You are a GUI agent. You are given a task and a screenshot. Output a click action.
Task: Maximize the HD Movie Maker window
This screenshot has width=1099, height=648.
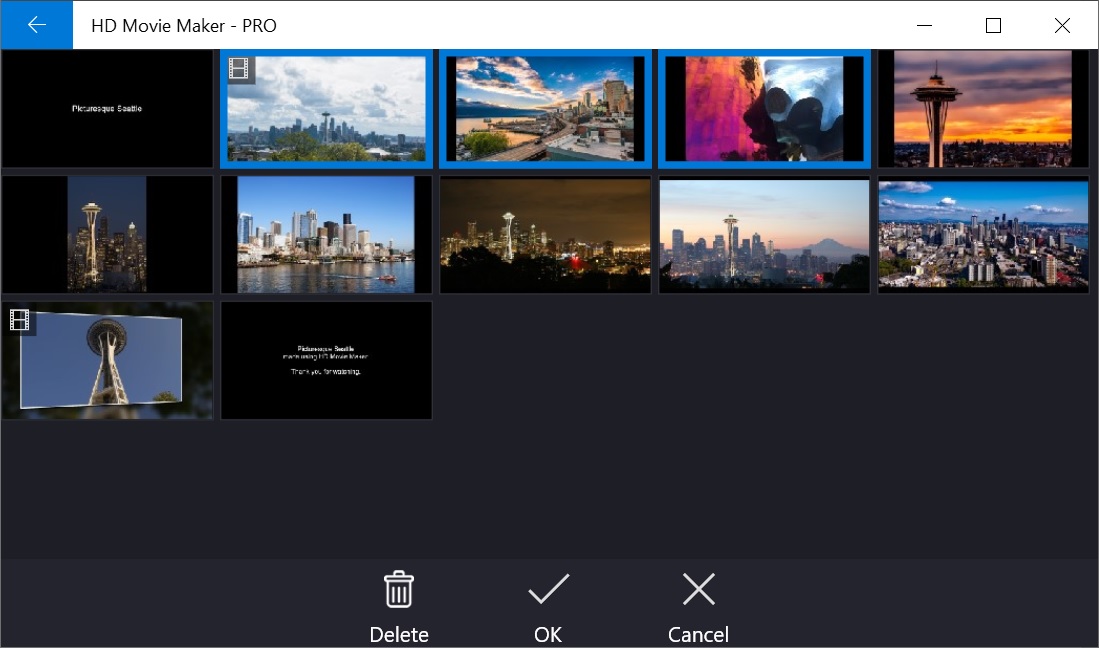pyautogui.click(x=993, y=26)
